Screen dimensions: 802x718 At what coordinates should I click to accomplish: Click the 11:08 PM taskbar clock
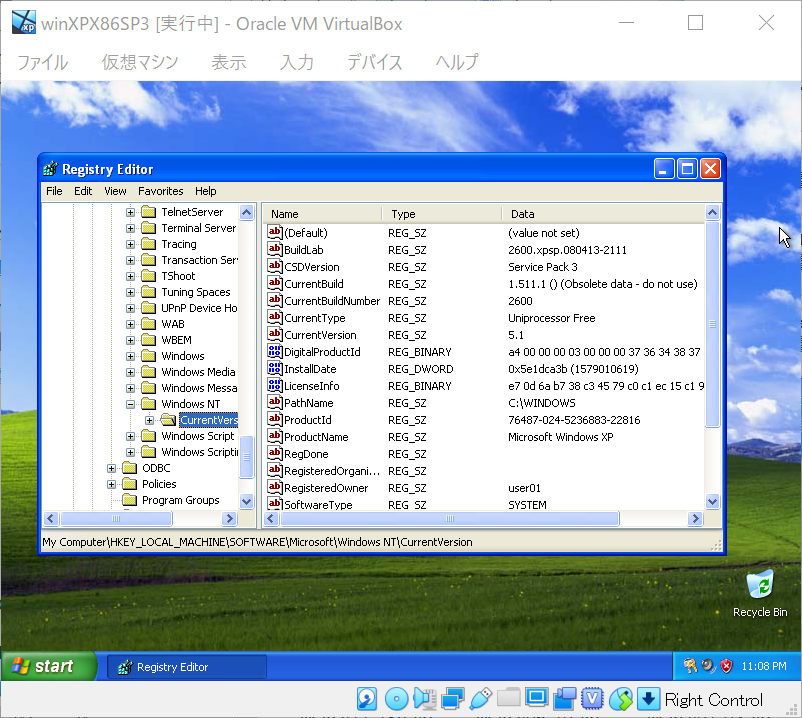[764, 666]
